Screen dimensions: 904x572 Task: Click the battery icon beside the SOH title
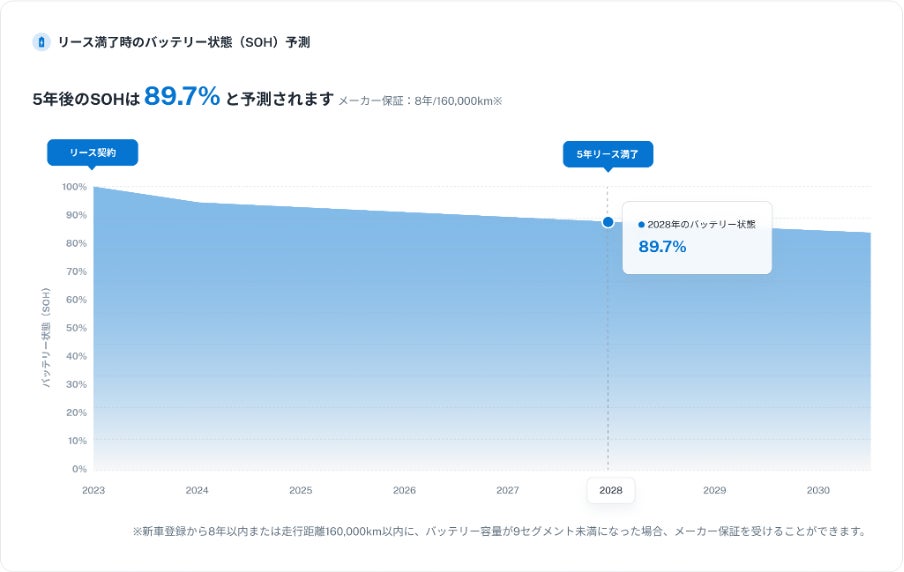(x=41, y=42)
